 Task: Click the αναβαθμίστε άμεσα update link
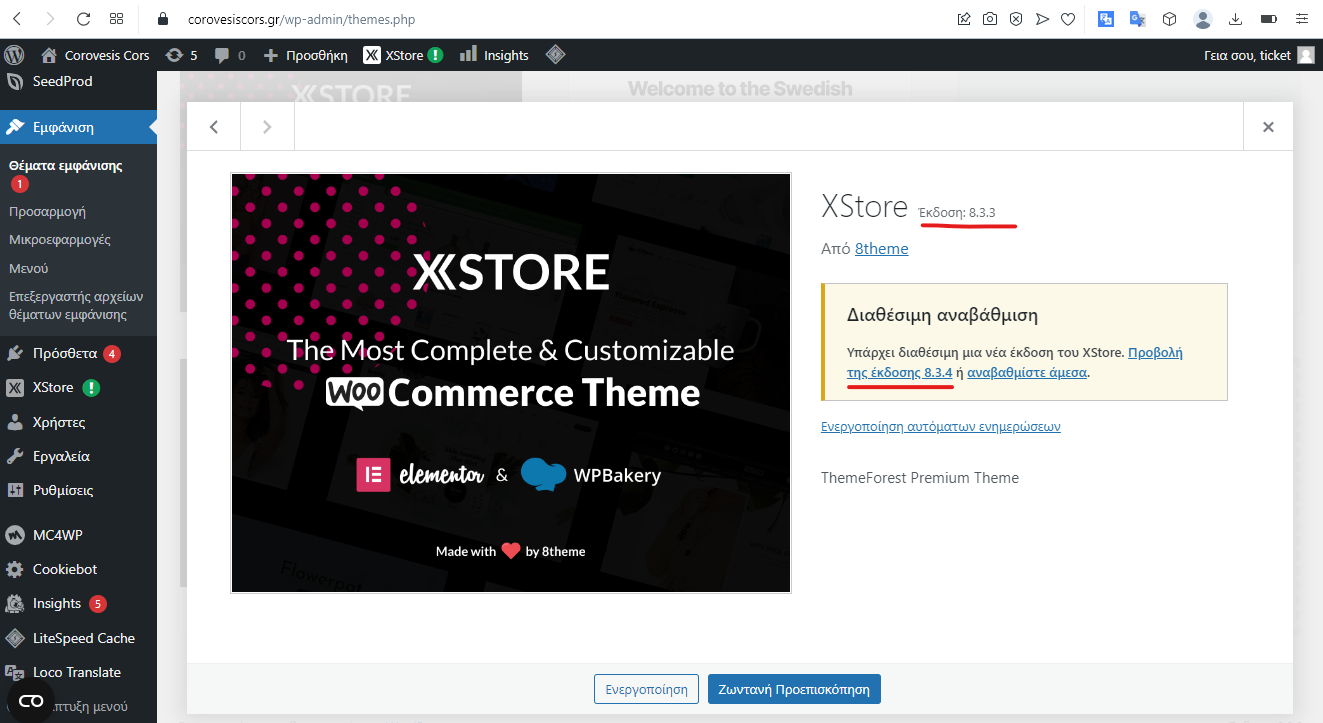click(1027, 372)
